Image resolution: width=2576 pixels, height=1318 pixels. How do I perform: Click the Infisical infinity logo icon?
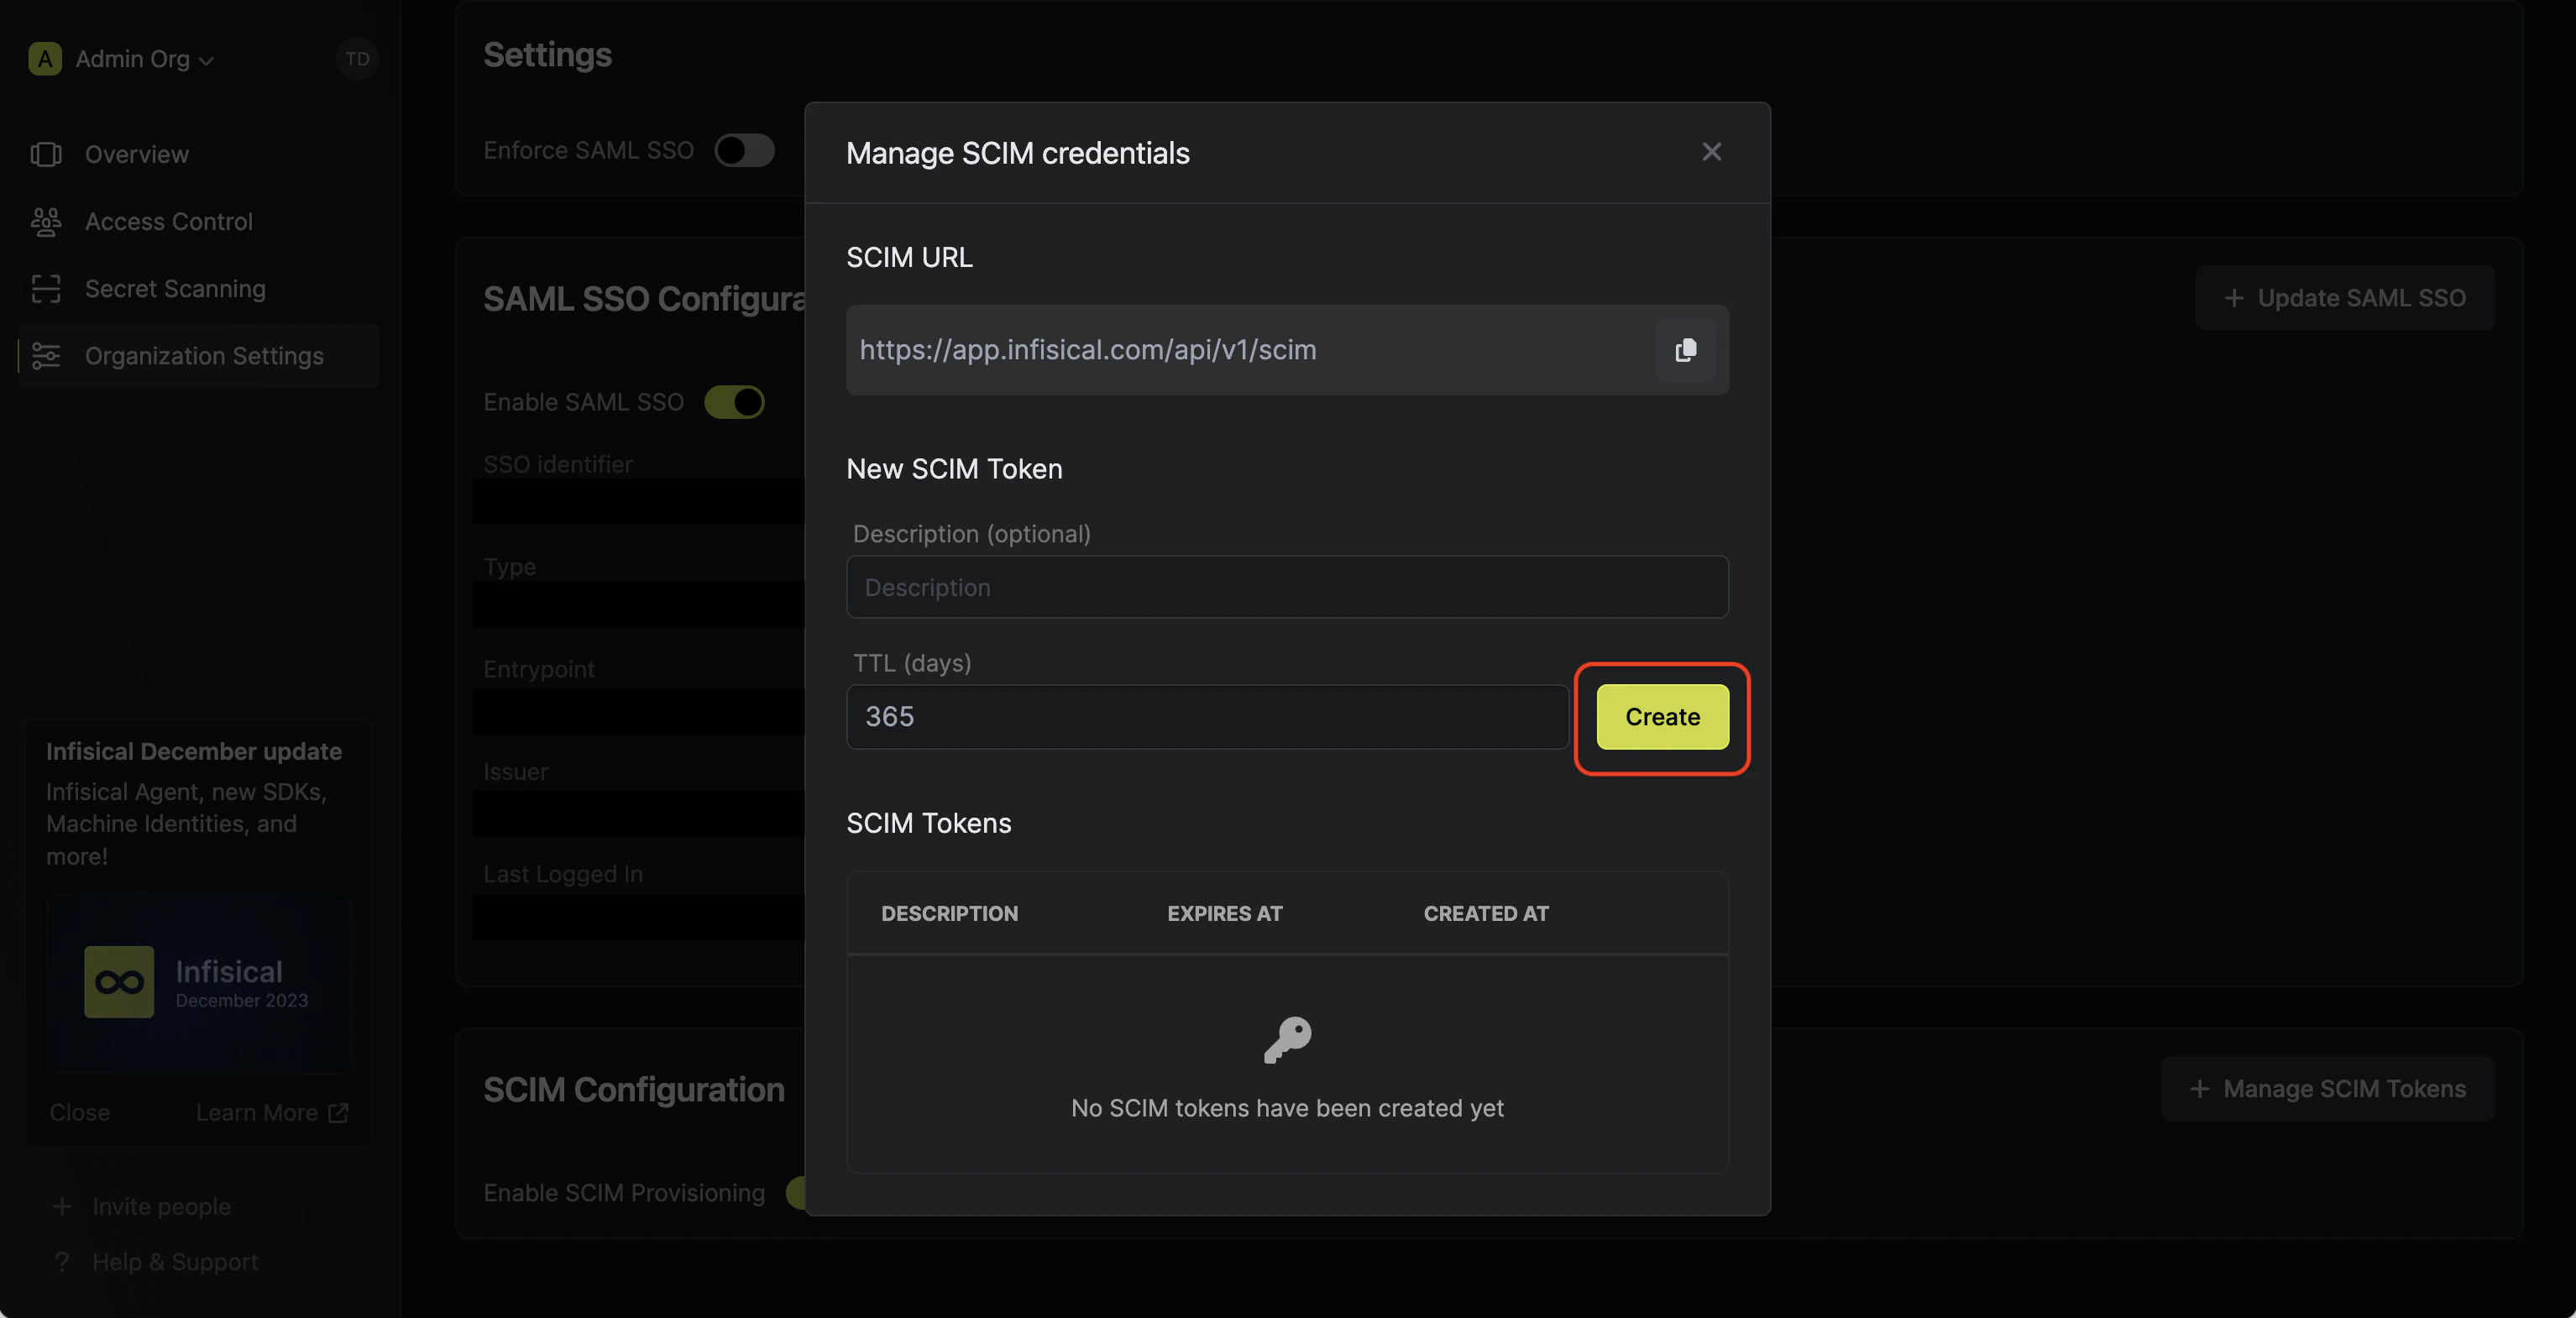119,982
